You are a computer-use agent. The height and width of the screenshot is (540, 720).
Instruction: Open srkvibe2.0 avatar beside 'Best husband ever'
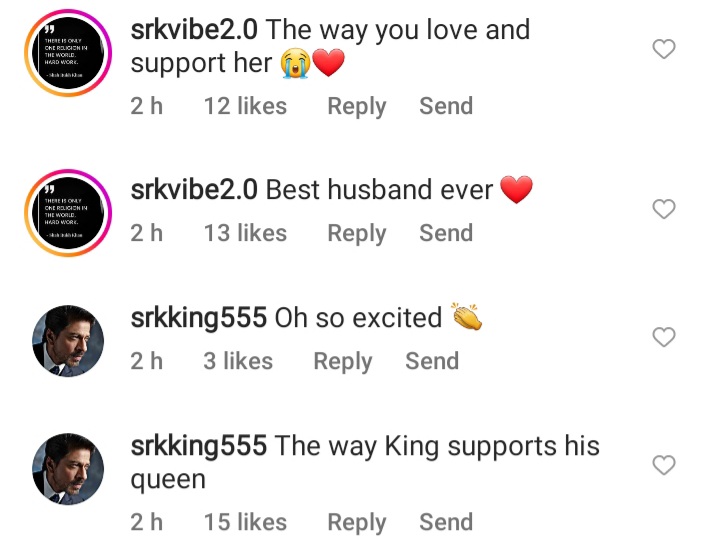68,213
